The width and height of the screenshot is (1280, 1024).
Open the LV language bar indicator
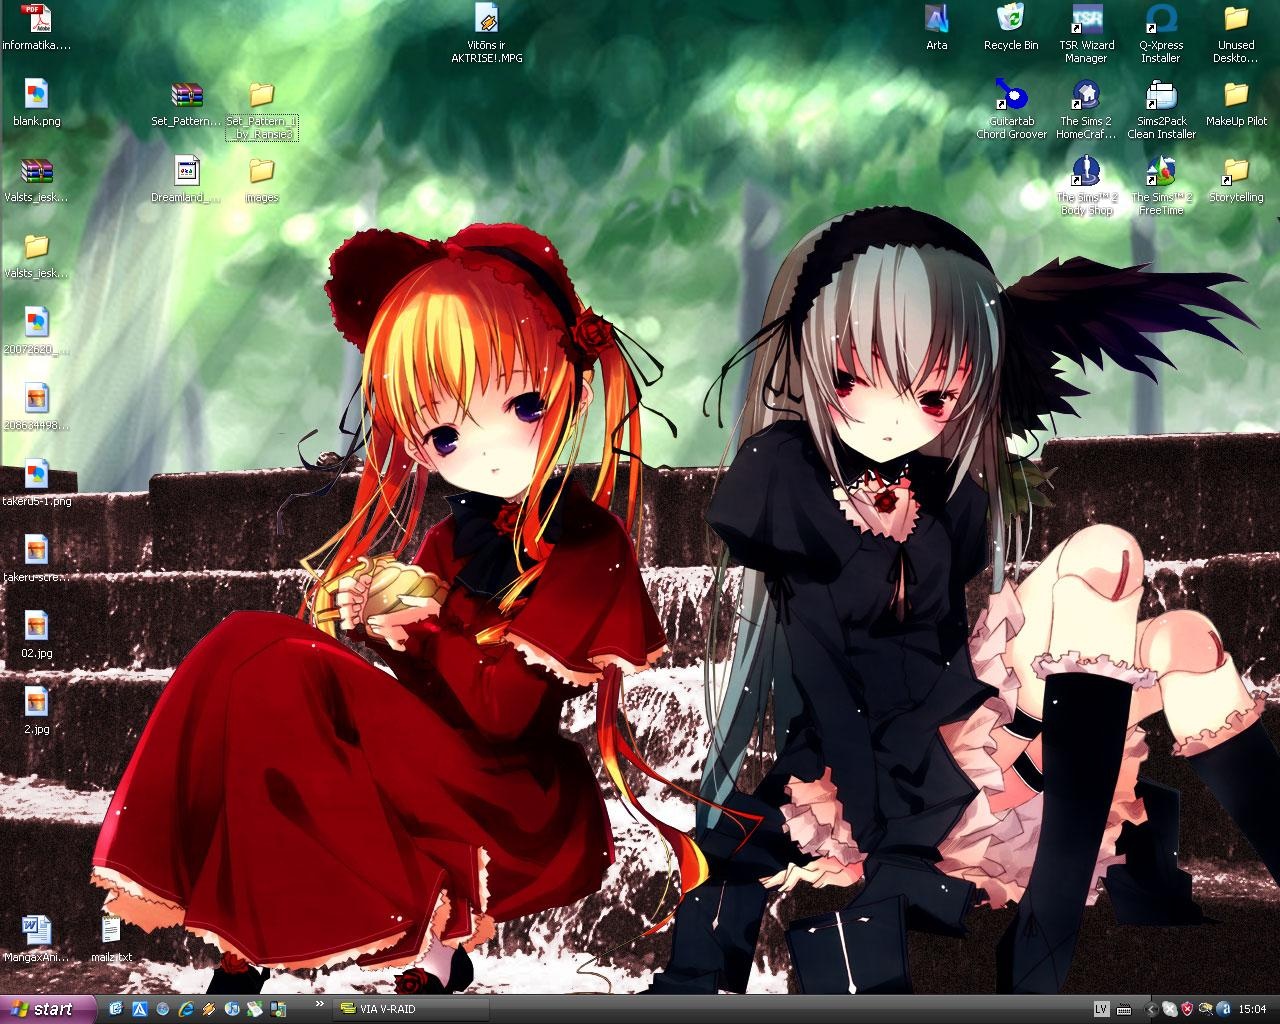coord(1101,1009)
